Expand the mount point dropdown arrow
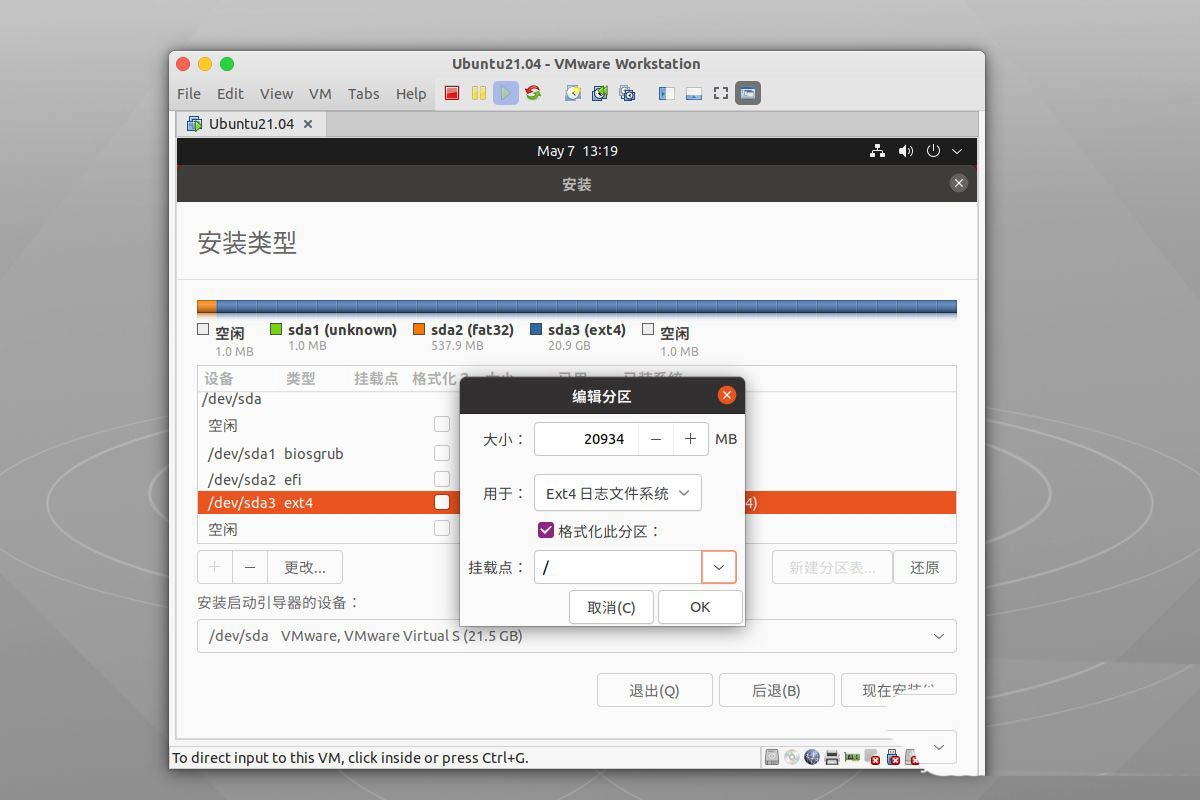The image size is (1200, 800). [719, 567]
